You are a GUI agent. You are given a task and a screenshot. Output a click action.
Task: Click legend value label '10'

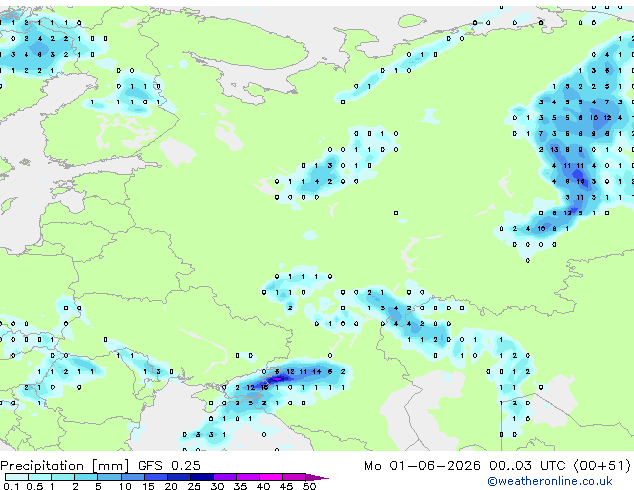coord(125,486)
